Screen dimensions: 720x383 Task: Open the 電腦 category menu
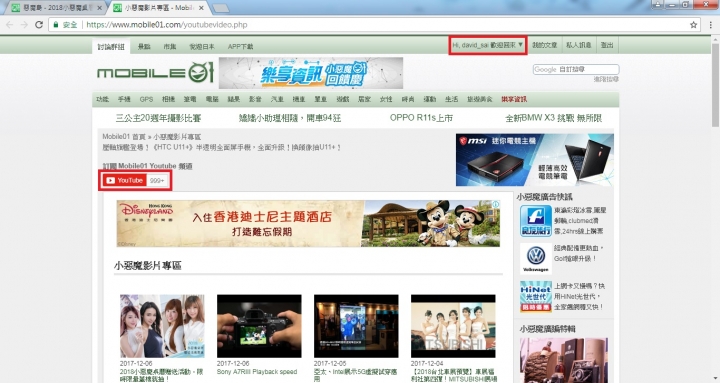click(x=212, y=99)
